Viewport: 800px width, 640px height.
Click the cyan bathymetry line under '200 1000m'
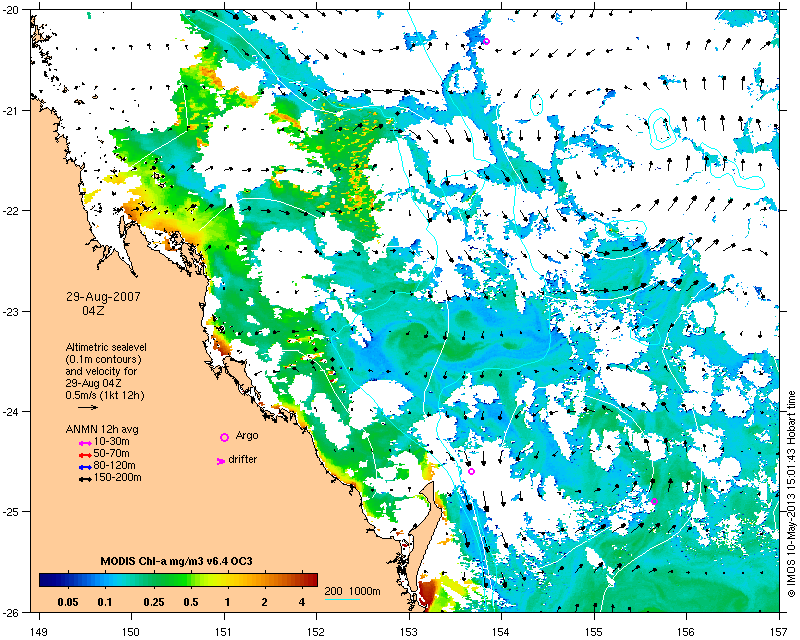342,599
